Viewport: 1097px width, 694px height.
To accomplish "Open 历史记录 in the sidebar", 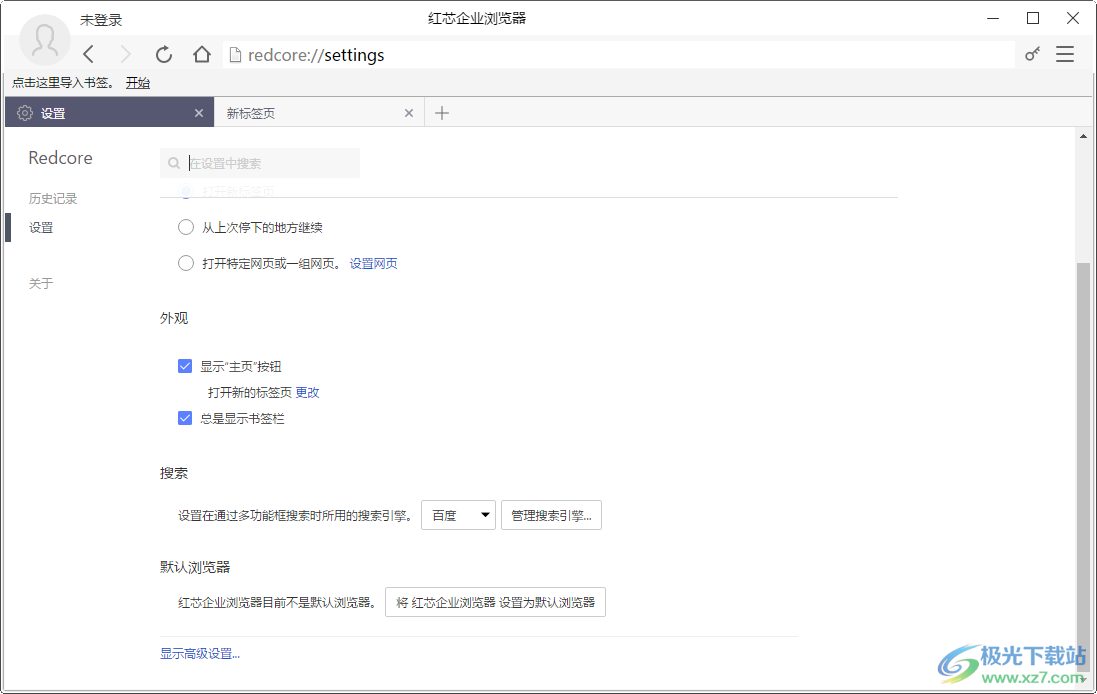I will pos(52,199).
